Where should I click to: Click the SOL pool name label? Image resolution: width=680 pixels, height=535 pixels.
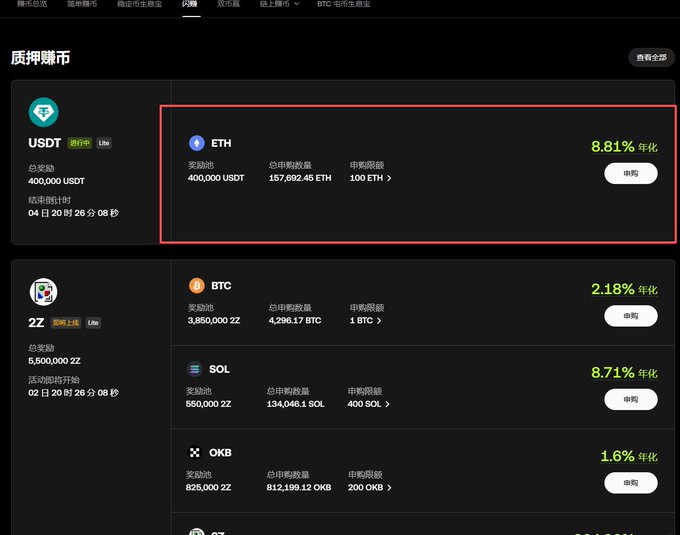pos(219,369)
